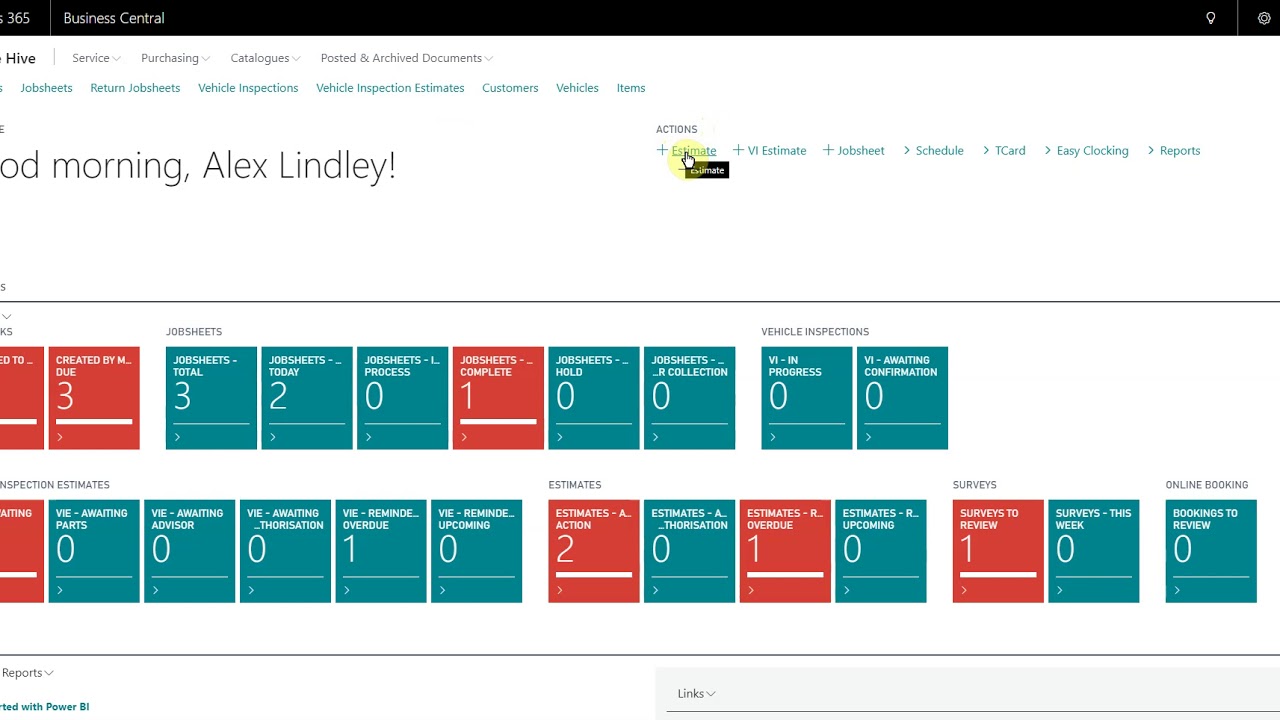Open Estimates - Awaiting Action tile
Viewport: 1280px width, 720px height.
click(594, 551)
